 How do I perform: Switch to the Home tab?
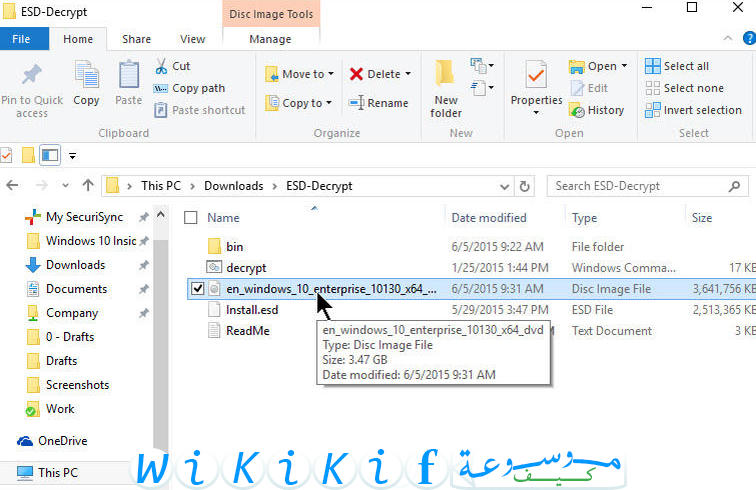coord(78,39)
